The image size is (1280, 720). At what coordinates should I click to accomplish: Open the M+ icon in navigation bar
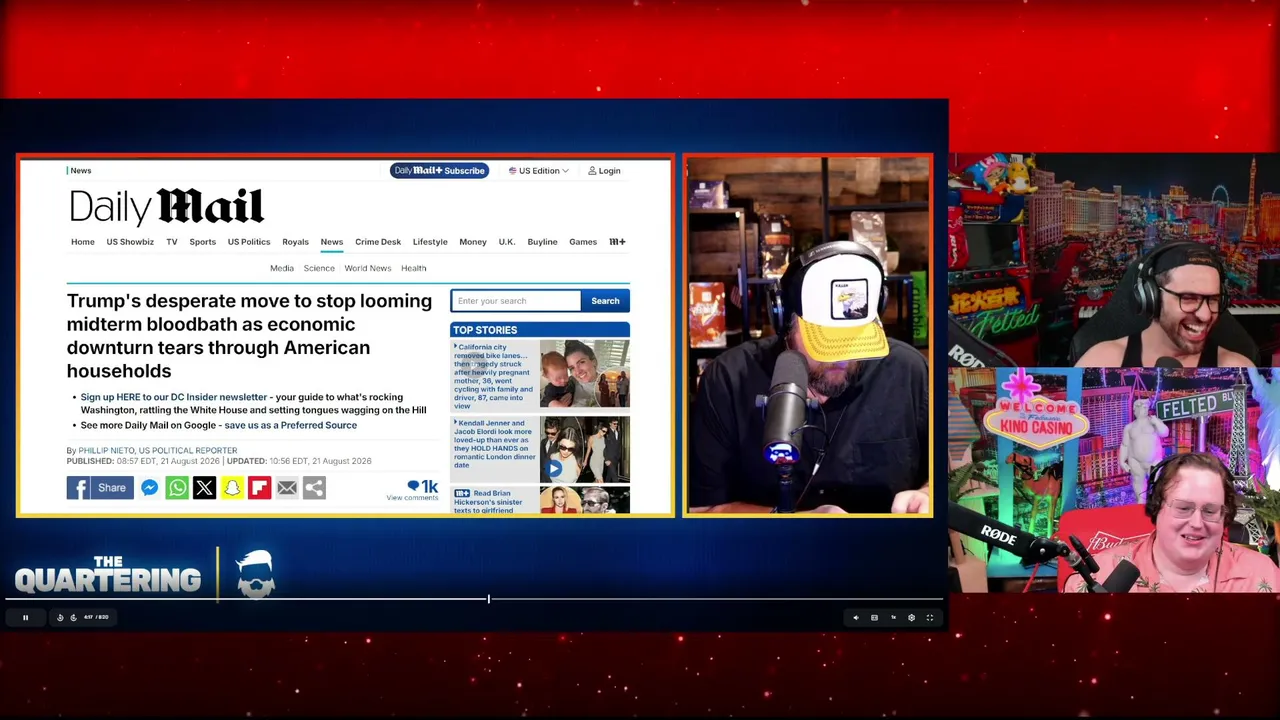pyautogui.click(x=617, y=242)
